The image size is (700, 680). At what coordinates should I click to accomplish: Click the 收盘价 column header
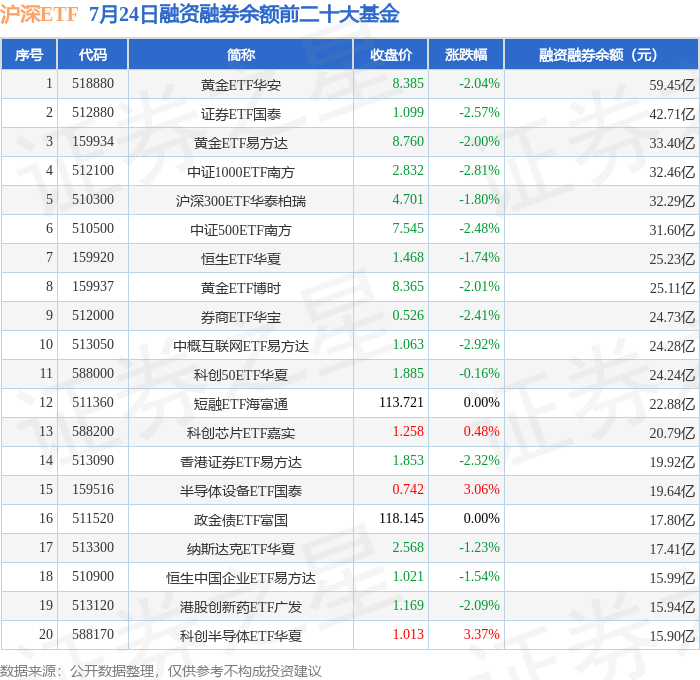391,54
